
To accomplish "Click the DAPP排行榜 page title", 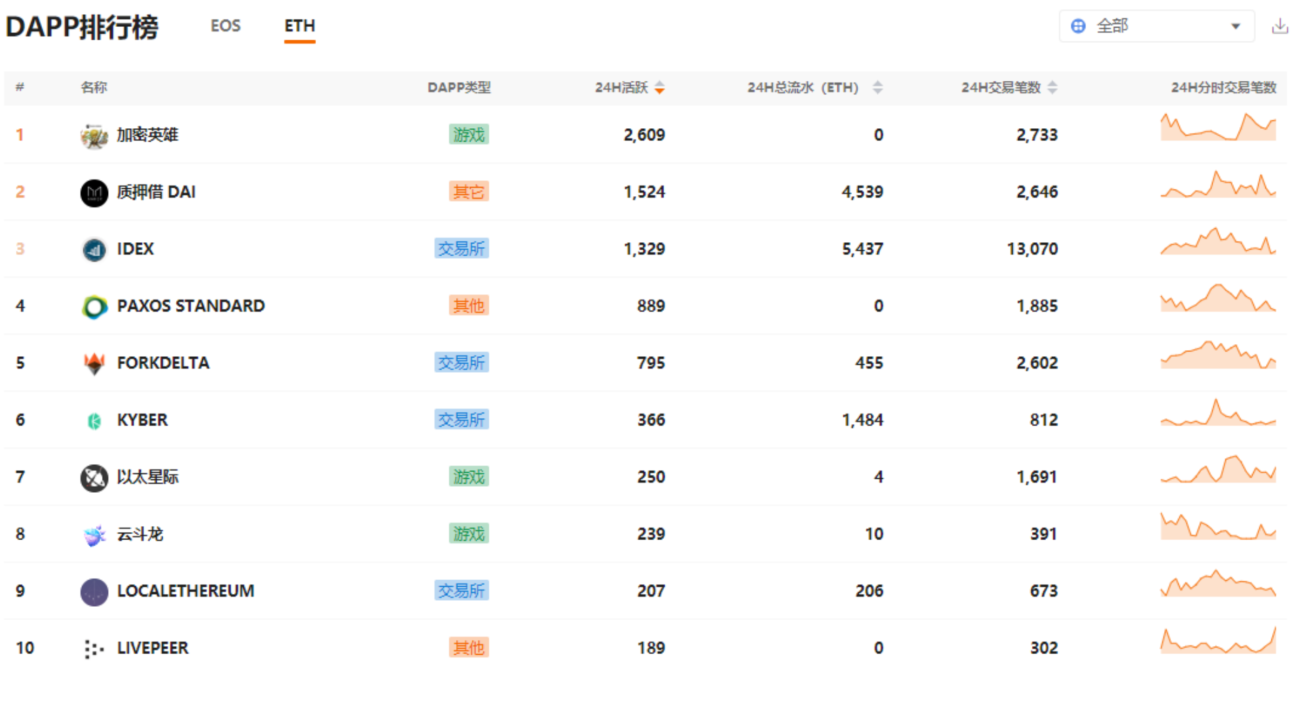I will click(x=82, y=27).
